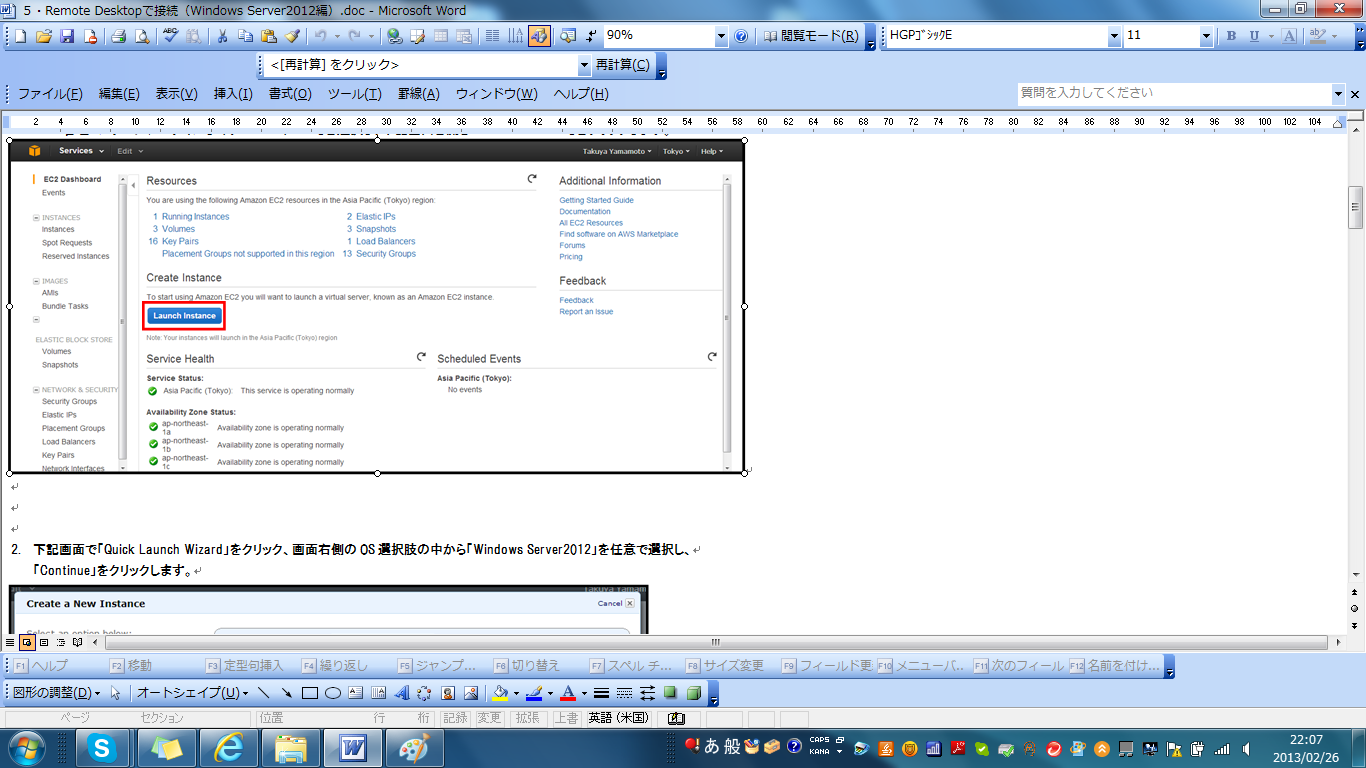Toggle 記録 macro recording in status bar
The image size is (1366, 768).
(x=455, y=718)
